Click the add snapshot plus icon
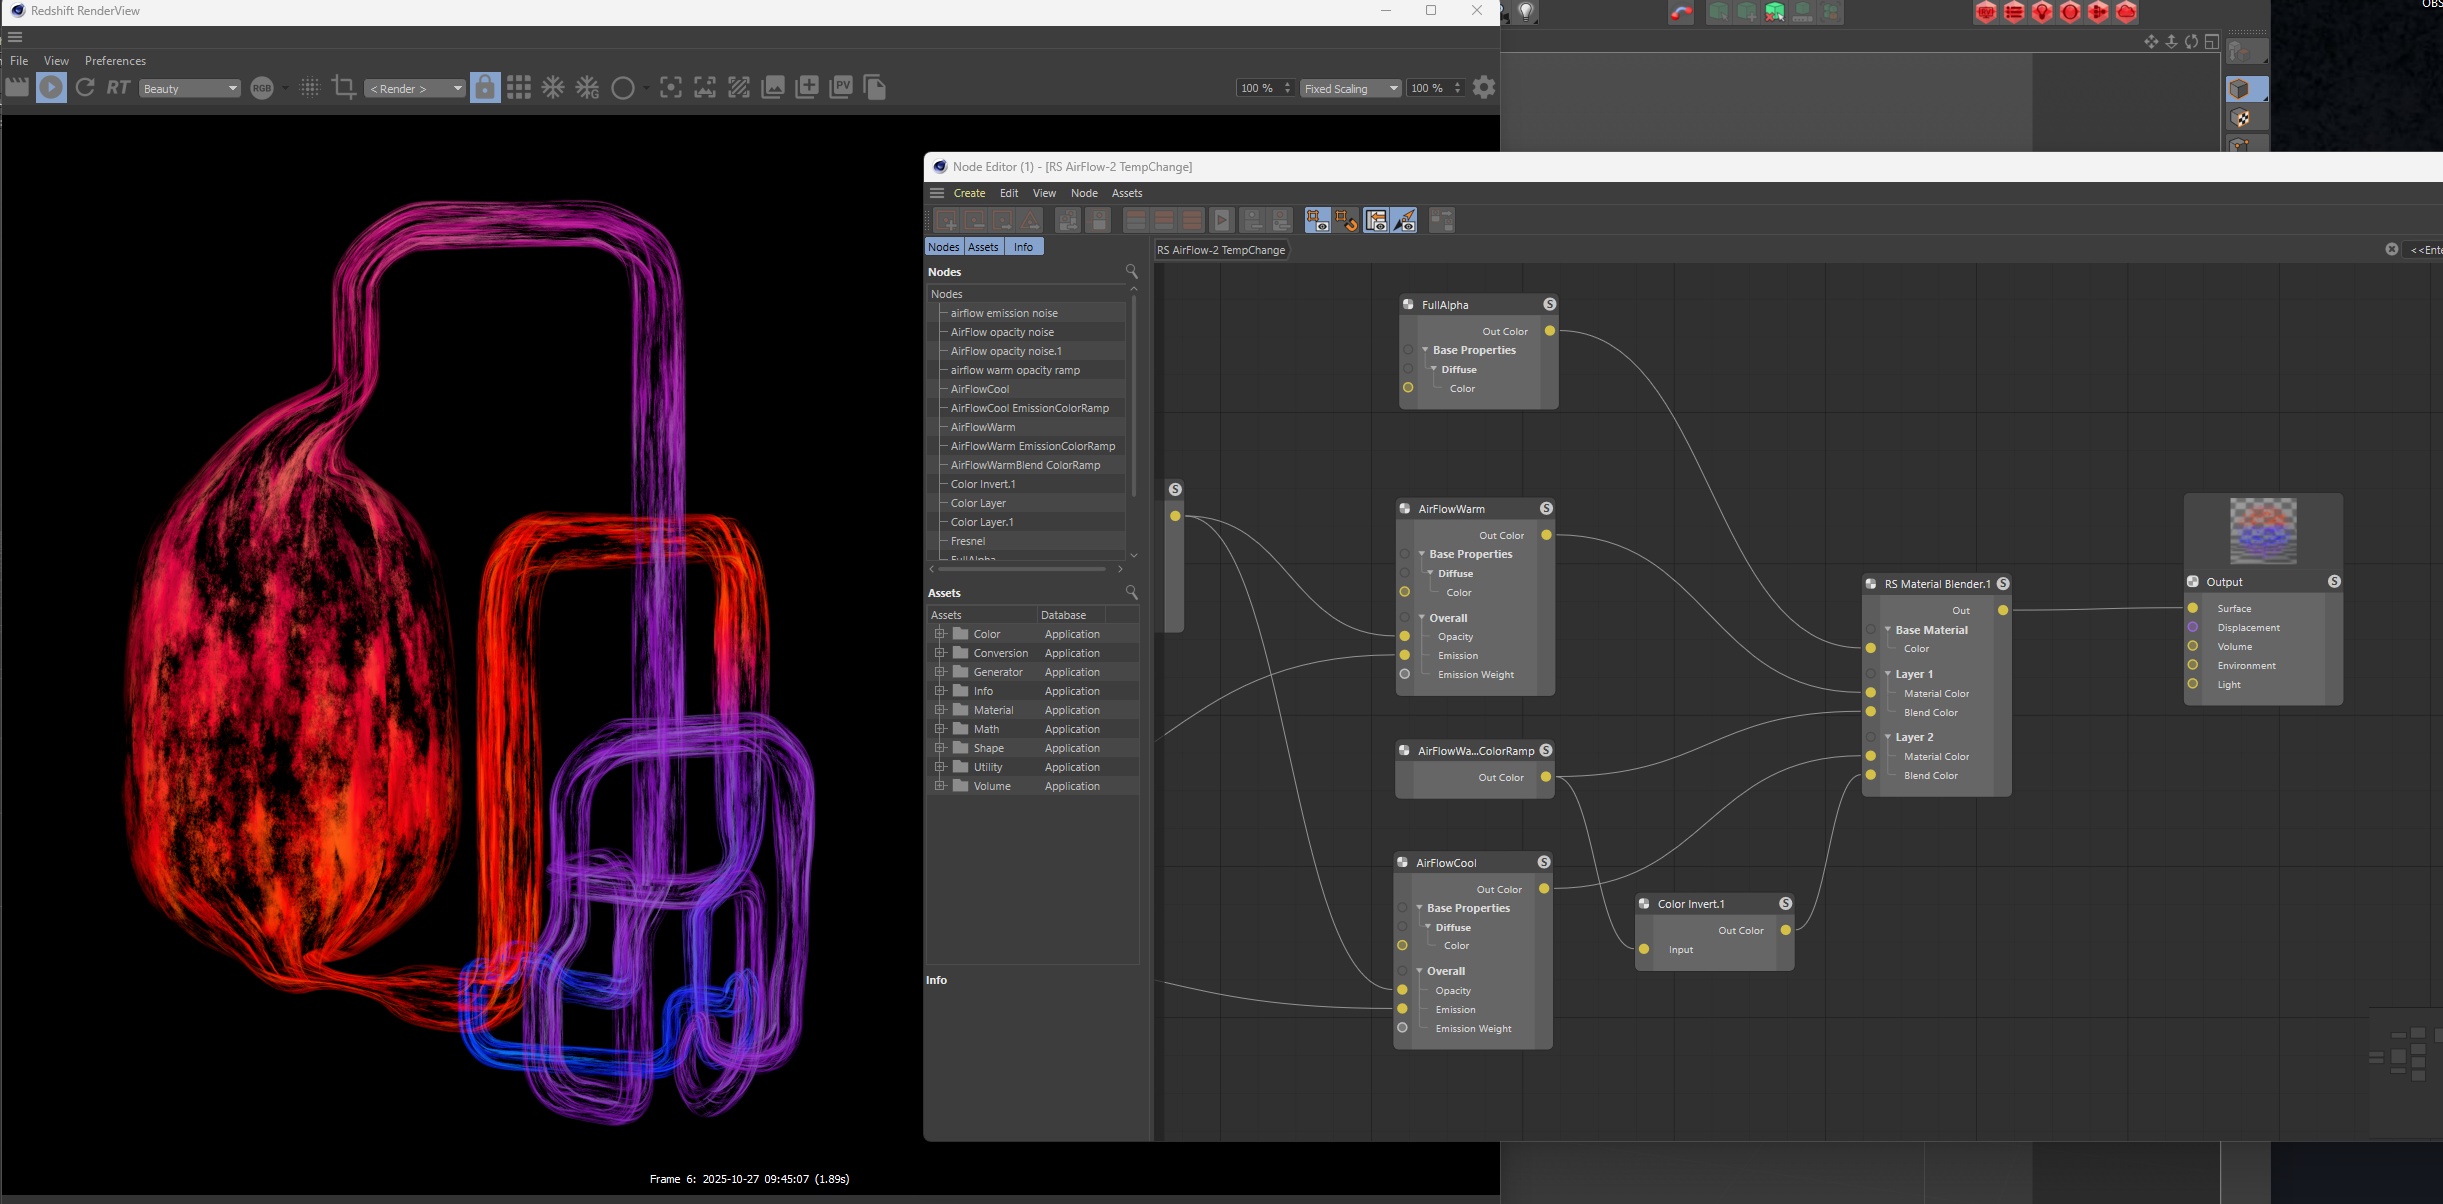The height and width of the screenshot is (1204, 2443). [x=807, y=88]
